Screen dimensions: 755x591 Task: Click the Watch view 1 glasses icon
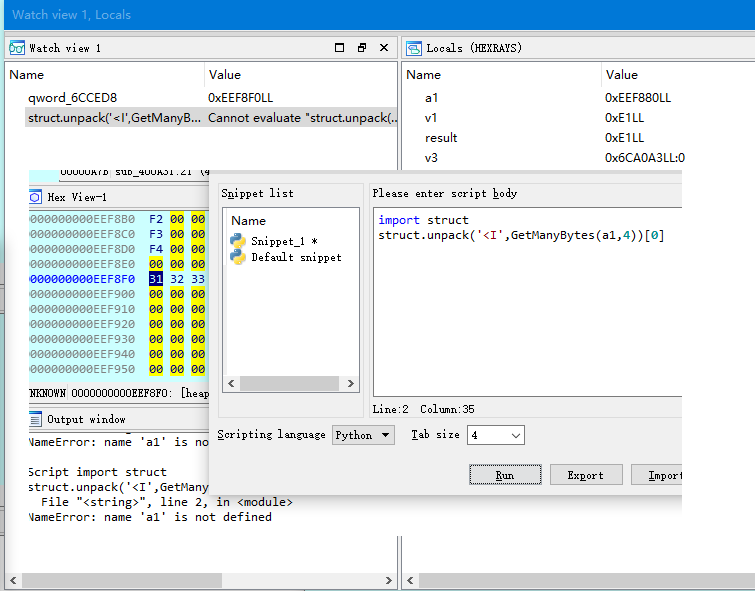[17, 48]
